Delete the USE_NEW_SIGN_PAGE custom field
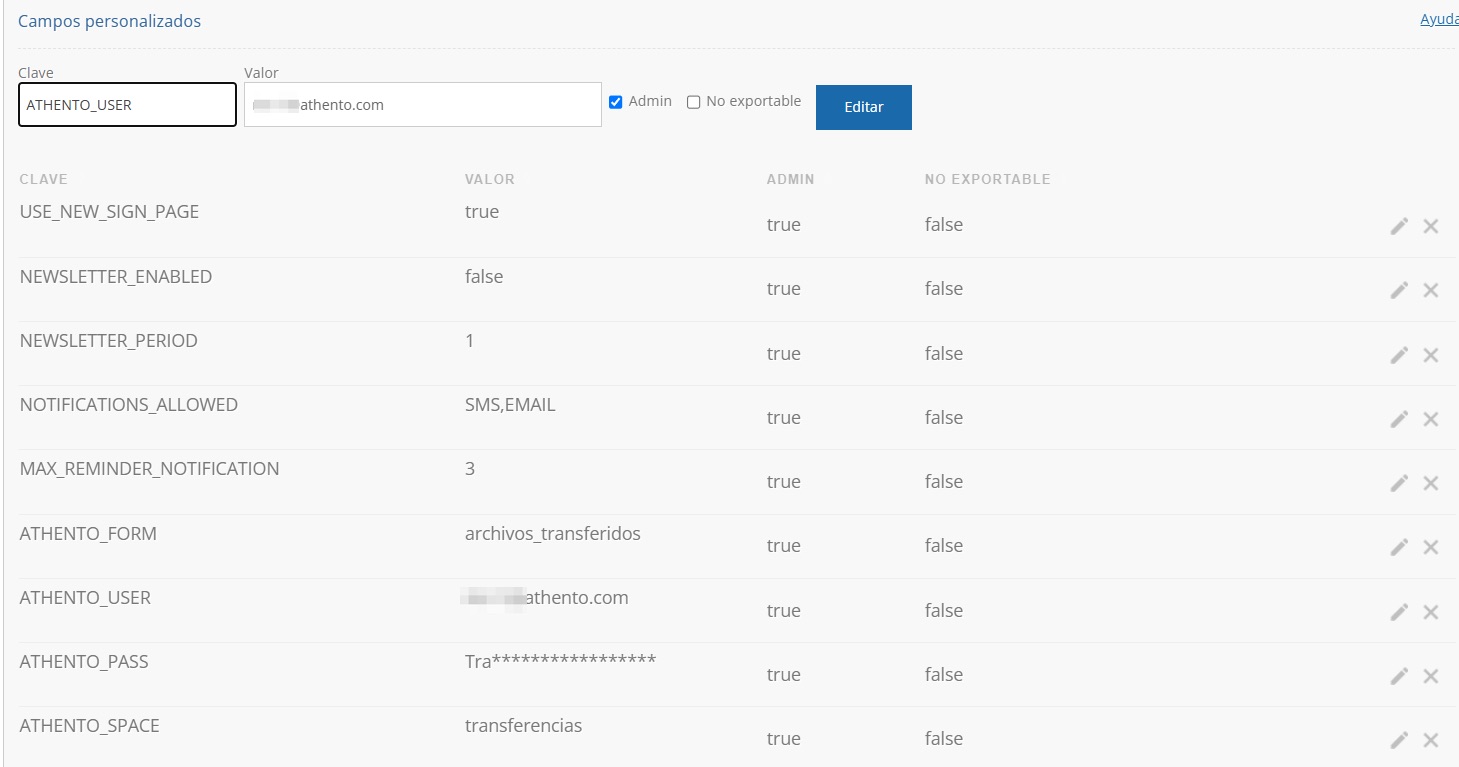1459x767 pixels. [x=1431, y=226]
